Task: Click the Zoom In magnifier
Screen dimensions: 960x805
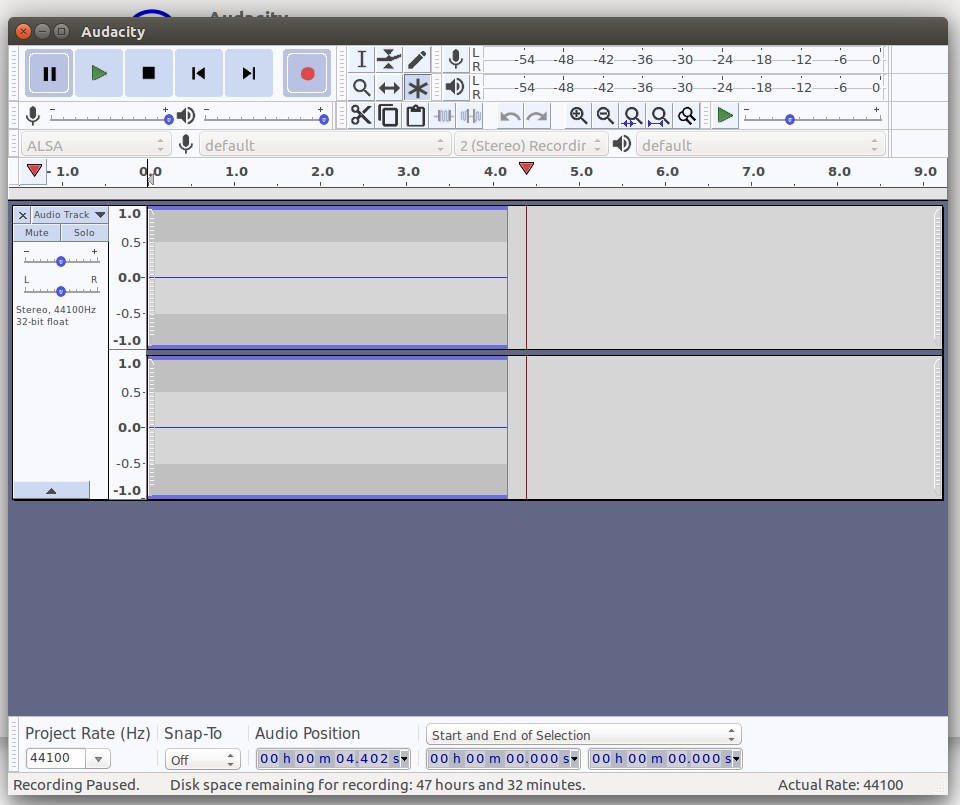Action: coord(578,116)
